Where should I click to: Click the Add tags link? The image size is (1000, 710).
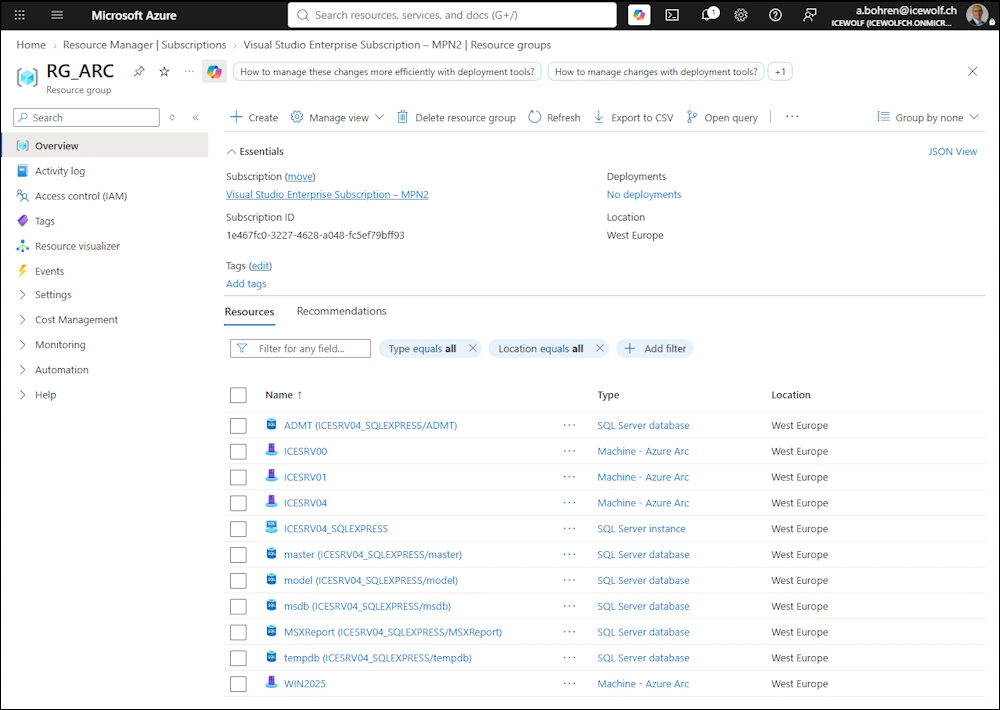click(246, 284)
